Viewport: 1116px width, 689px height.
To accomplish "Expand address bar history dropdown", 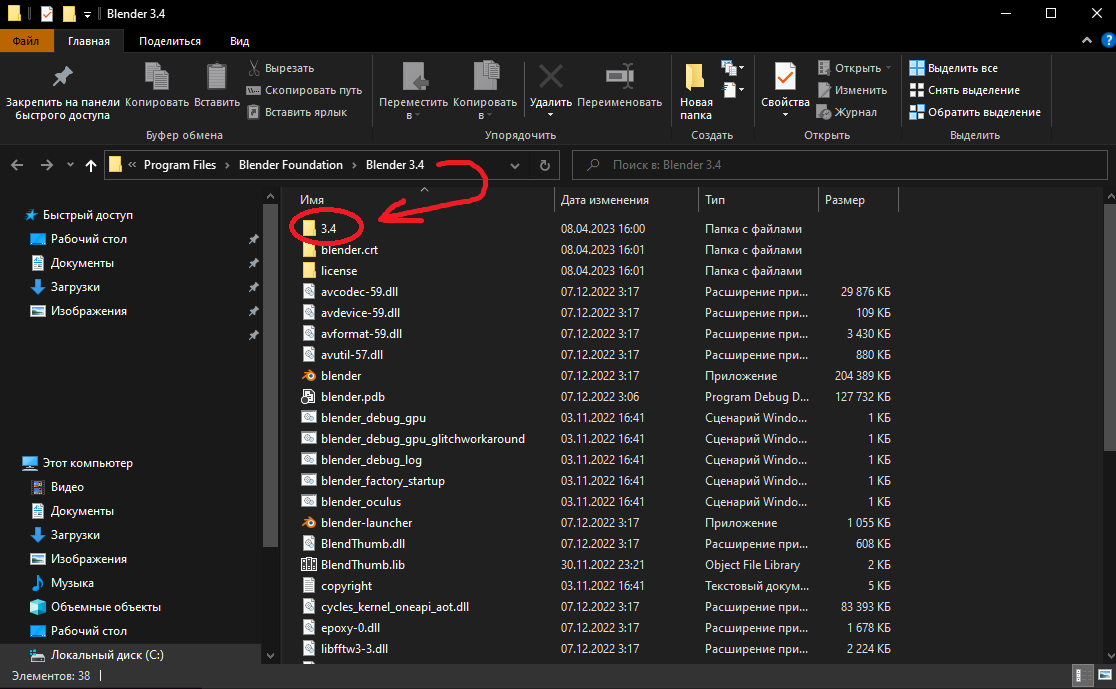I will point(515,165).
